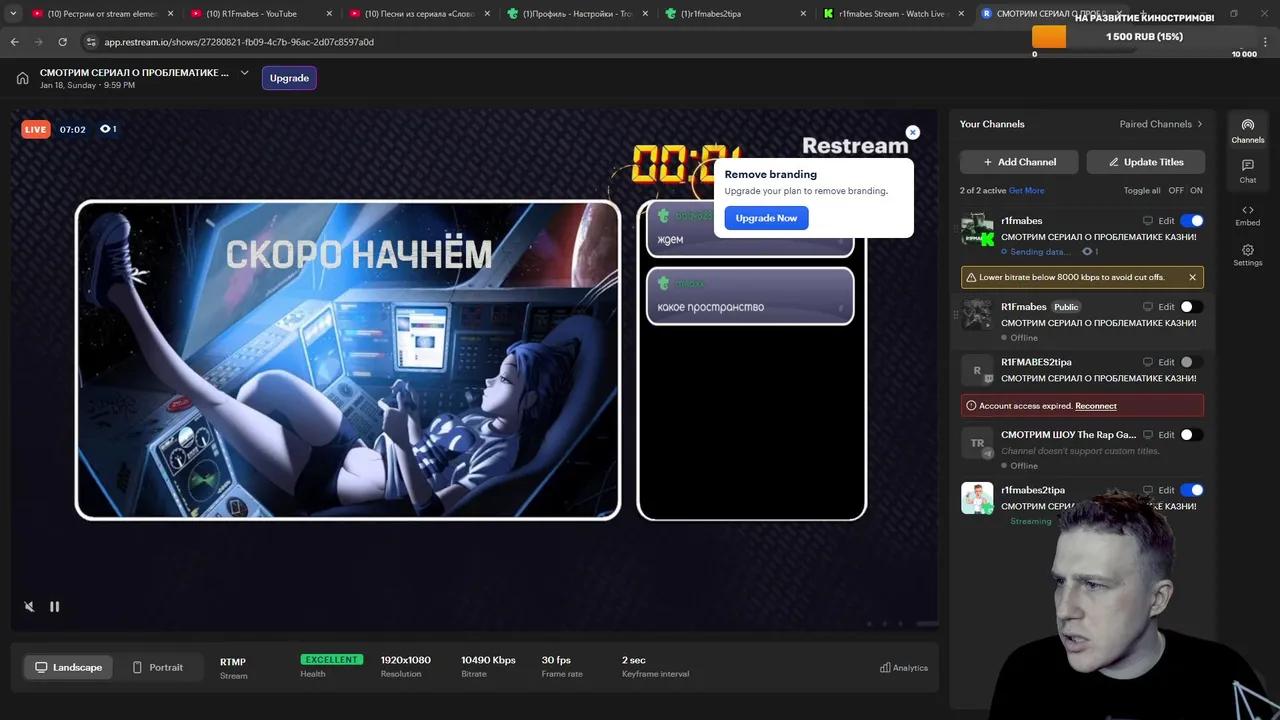The width and height of the screenshot is (1280, 720).
Task: Expand Paired Channels chevron
Action: (1200, 124)
